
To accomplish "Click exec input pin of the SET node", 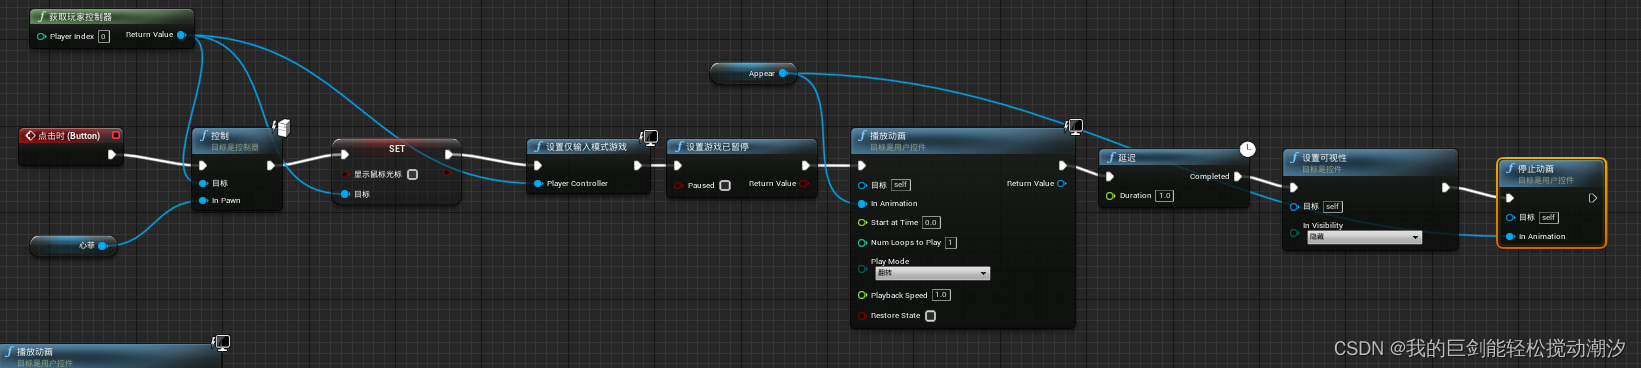I will 345,154.
